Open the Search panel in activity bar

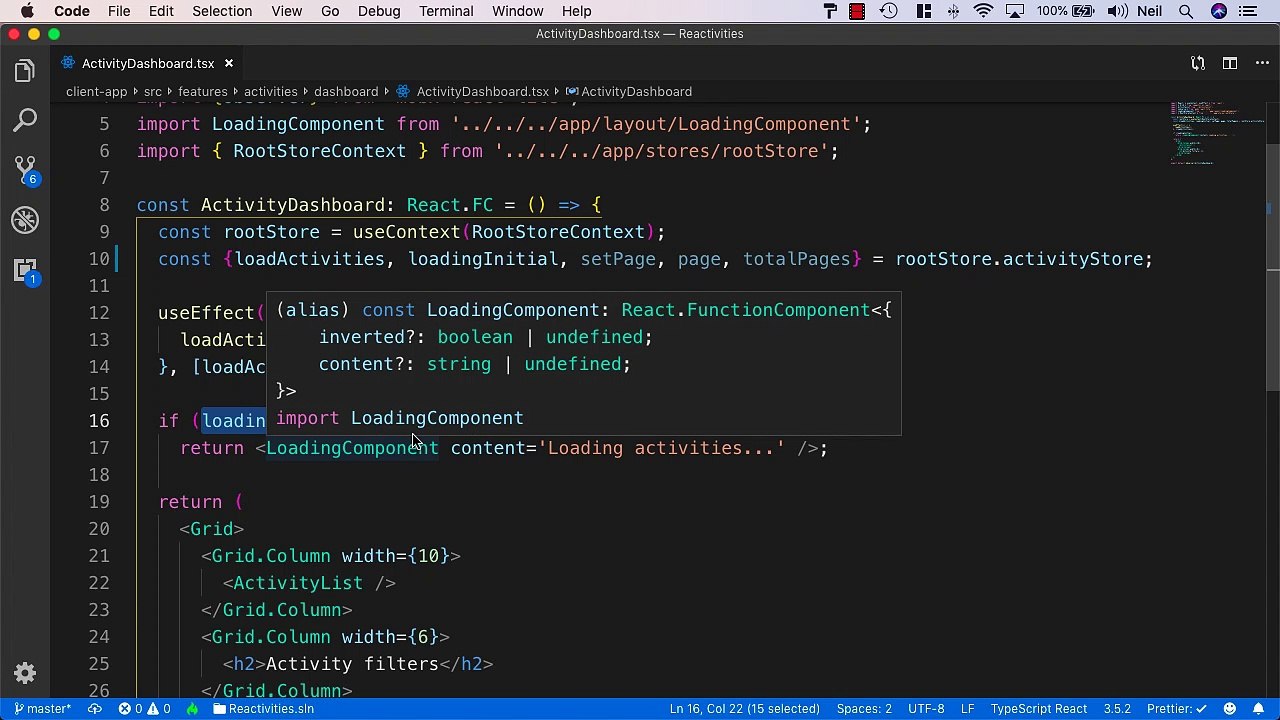pyautogui.click(x=25, y=121)
